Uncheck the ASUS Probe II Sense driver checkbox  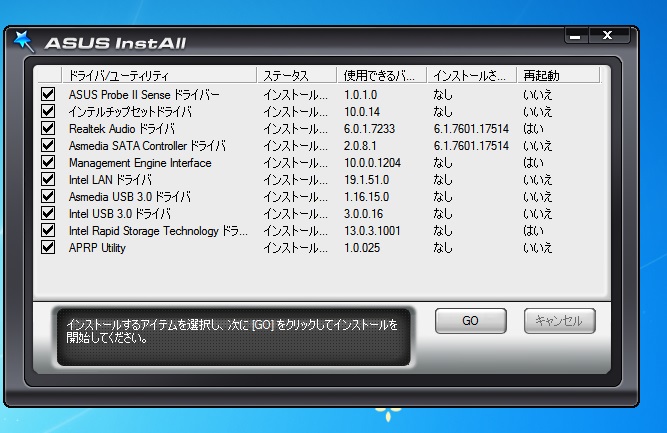48,94
